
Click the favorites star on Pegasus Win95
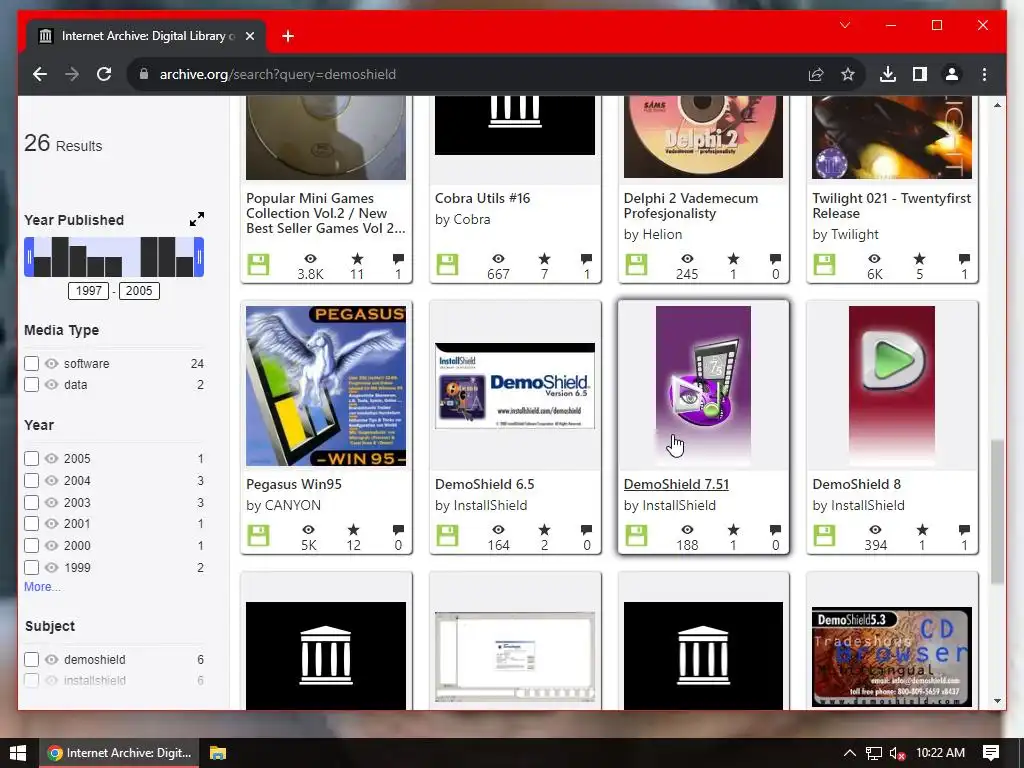[x=353, y=530]
